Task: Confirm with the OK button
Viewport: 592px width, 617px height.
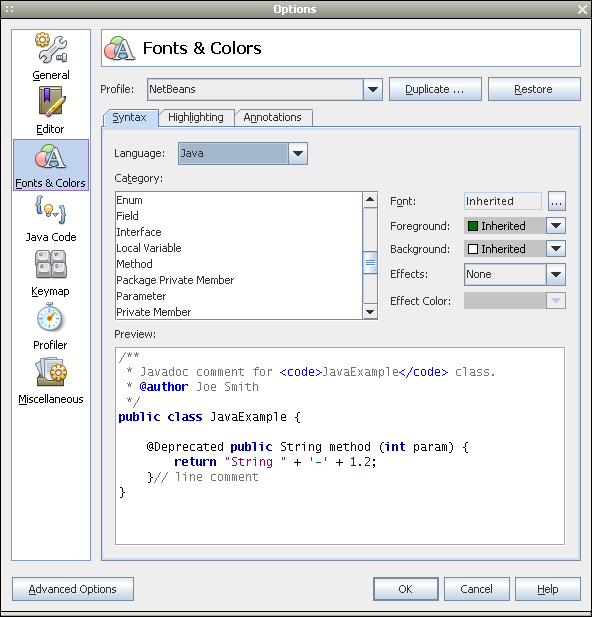Action: point(405,589)
